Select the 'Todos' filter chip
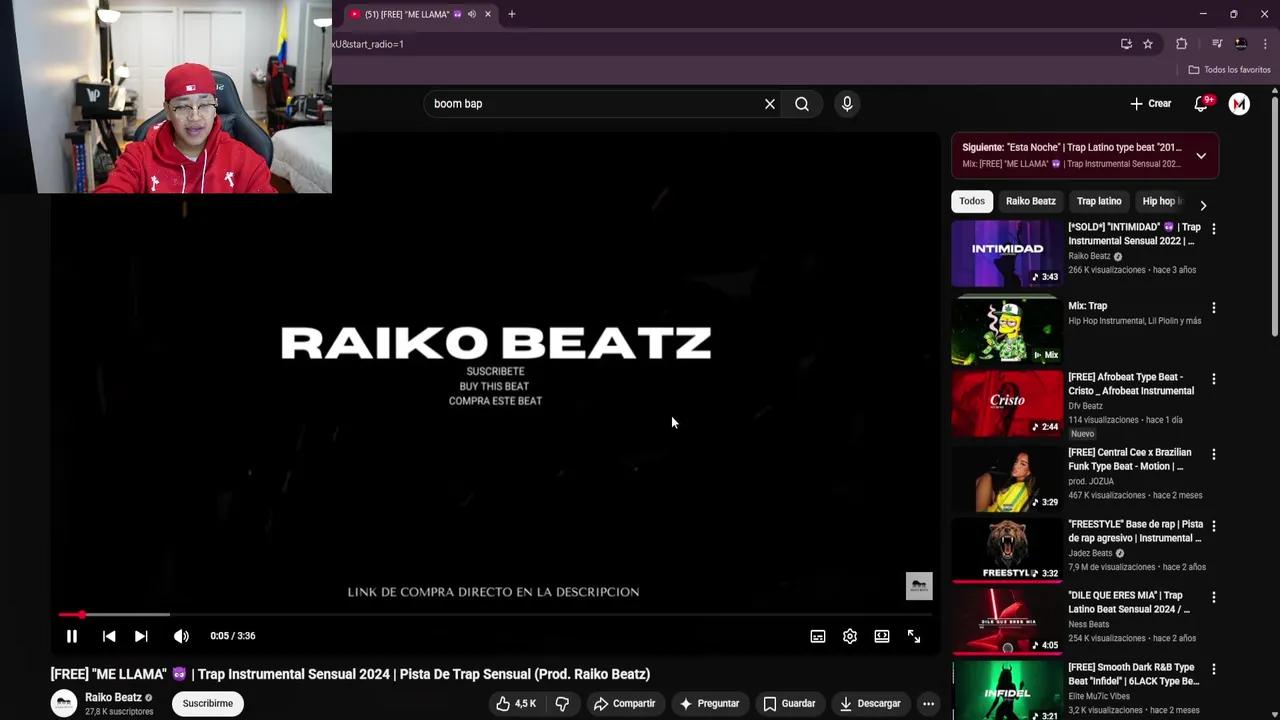The width and height of the screenshot is (1280, 720). (971, 201)
